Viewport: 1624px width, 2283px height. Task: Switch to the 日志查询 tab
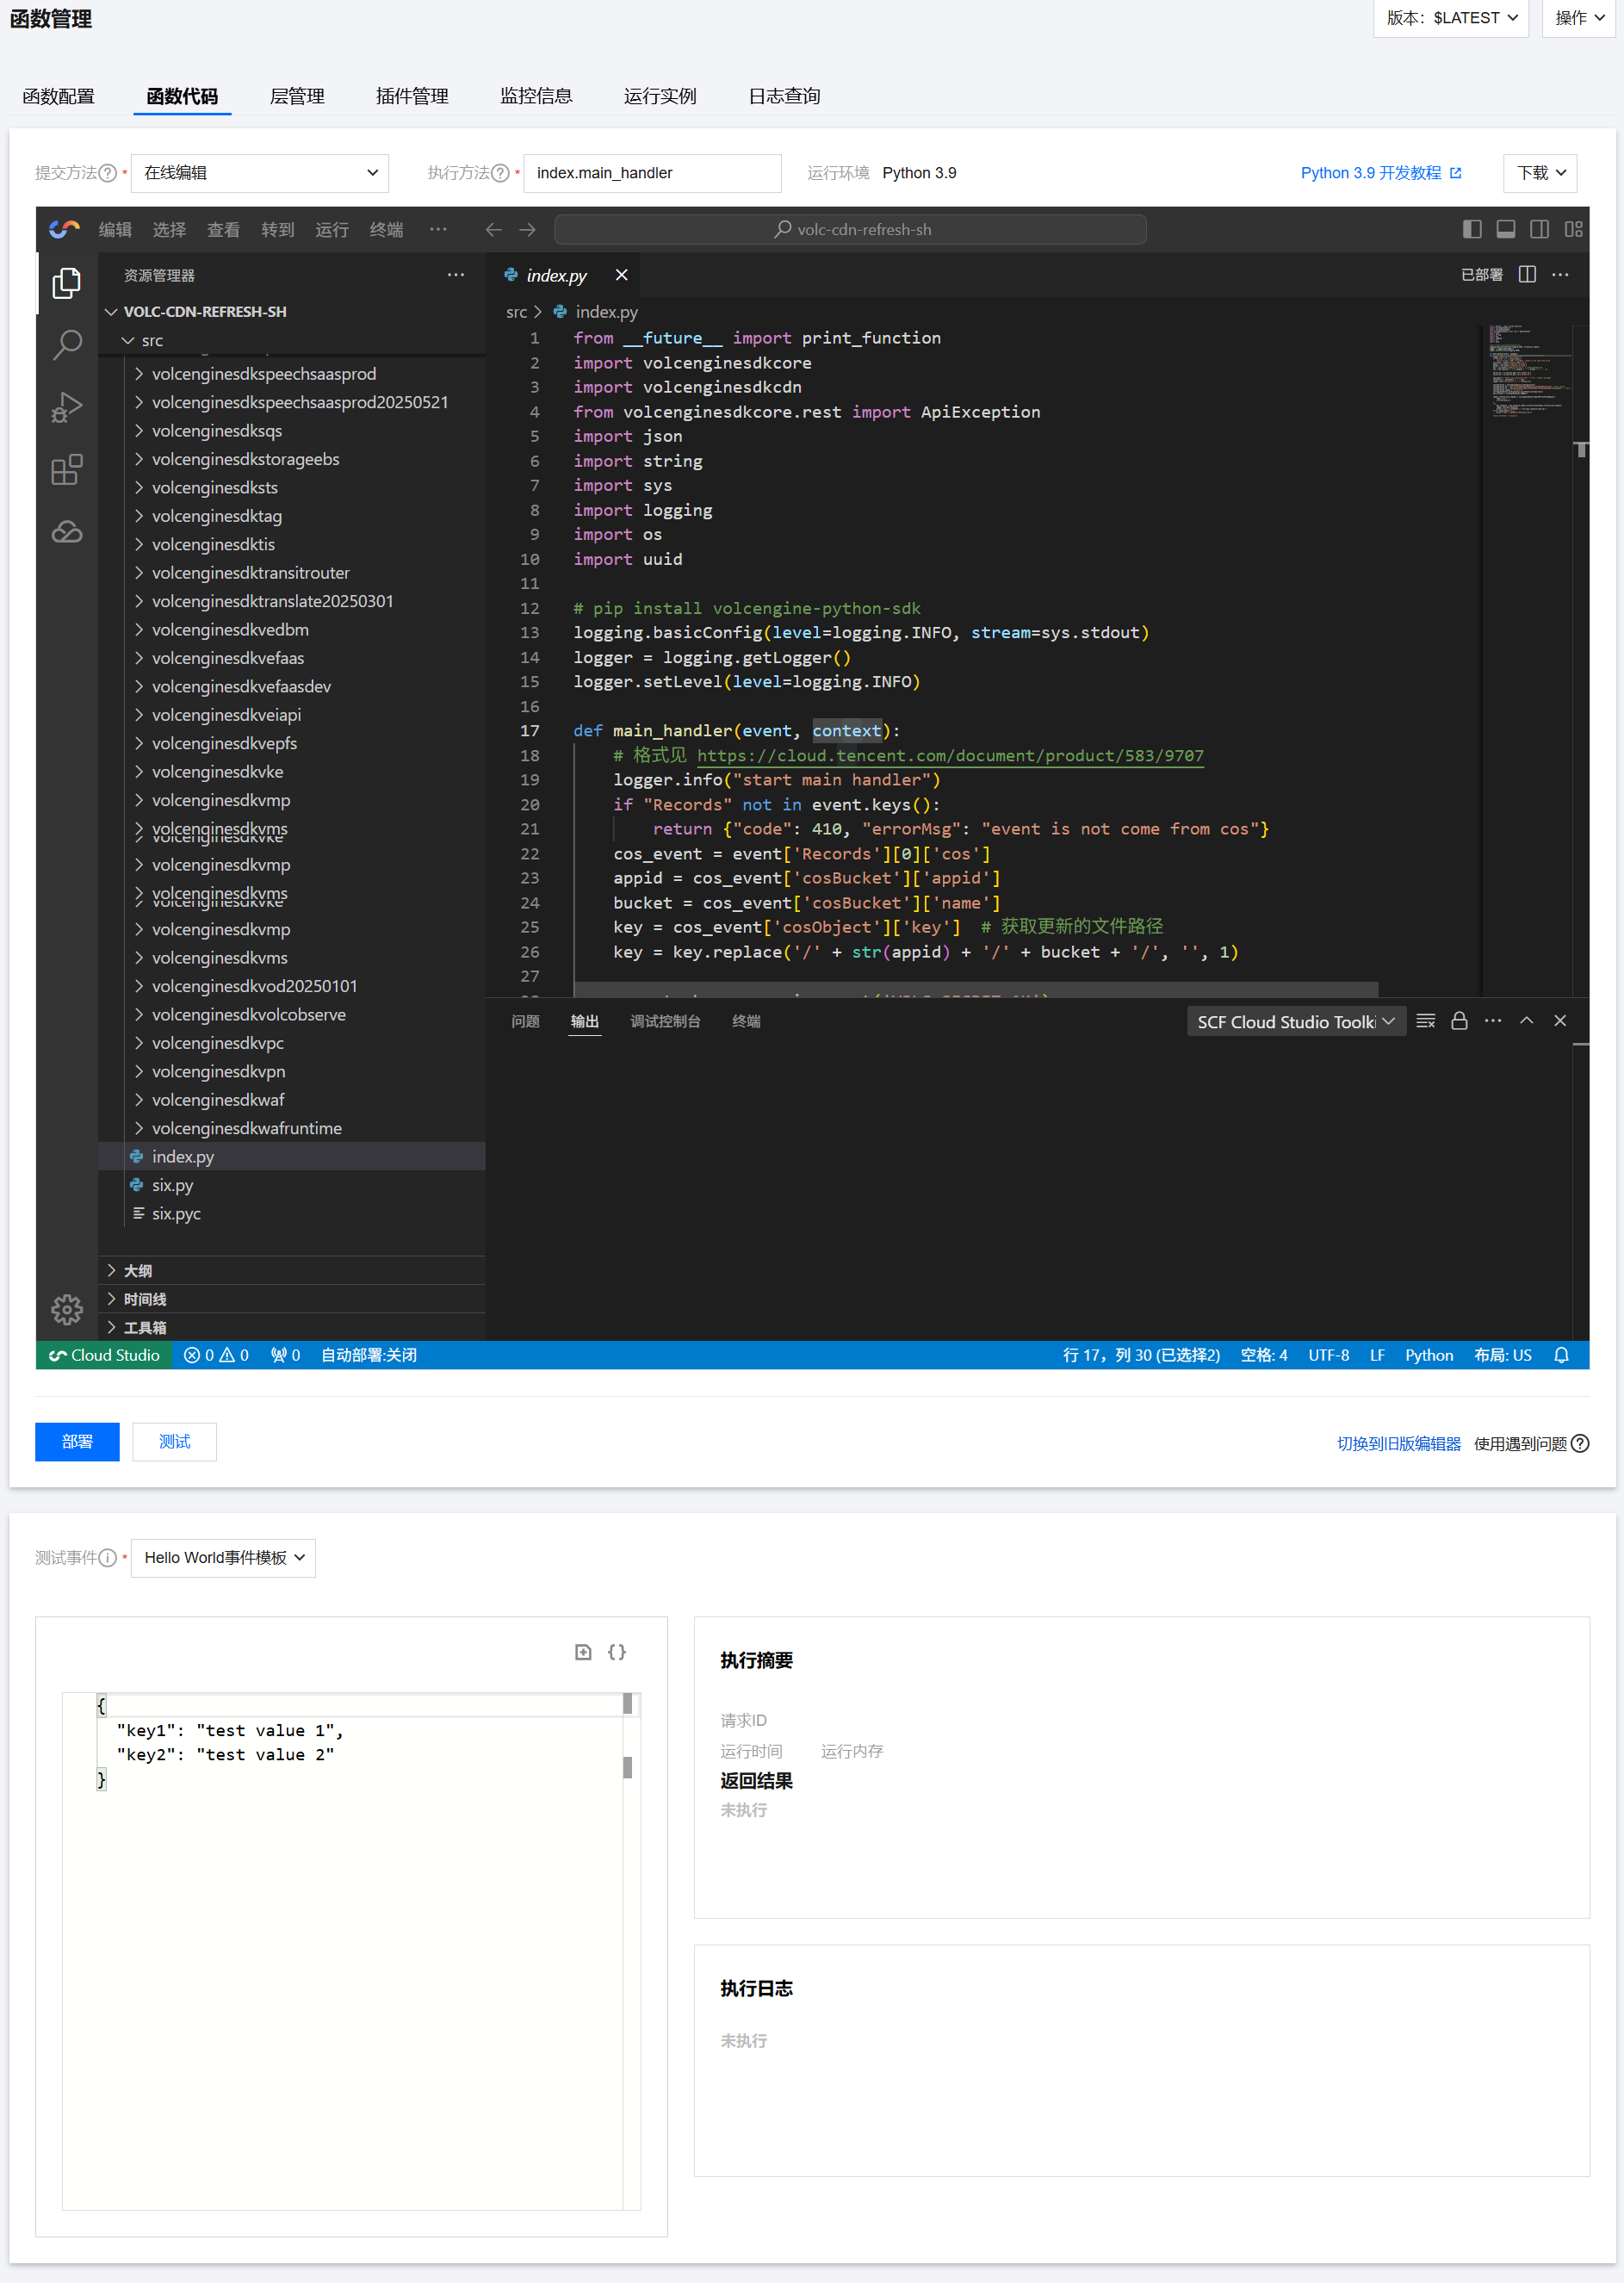click(784, 96)
